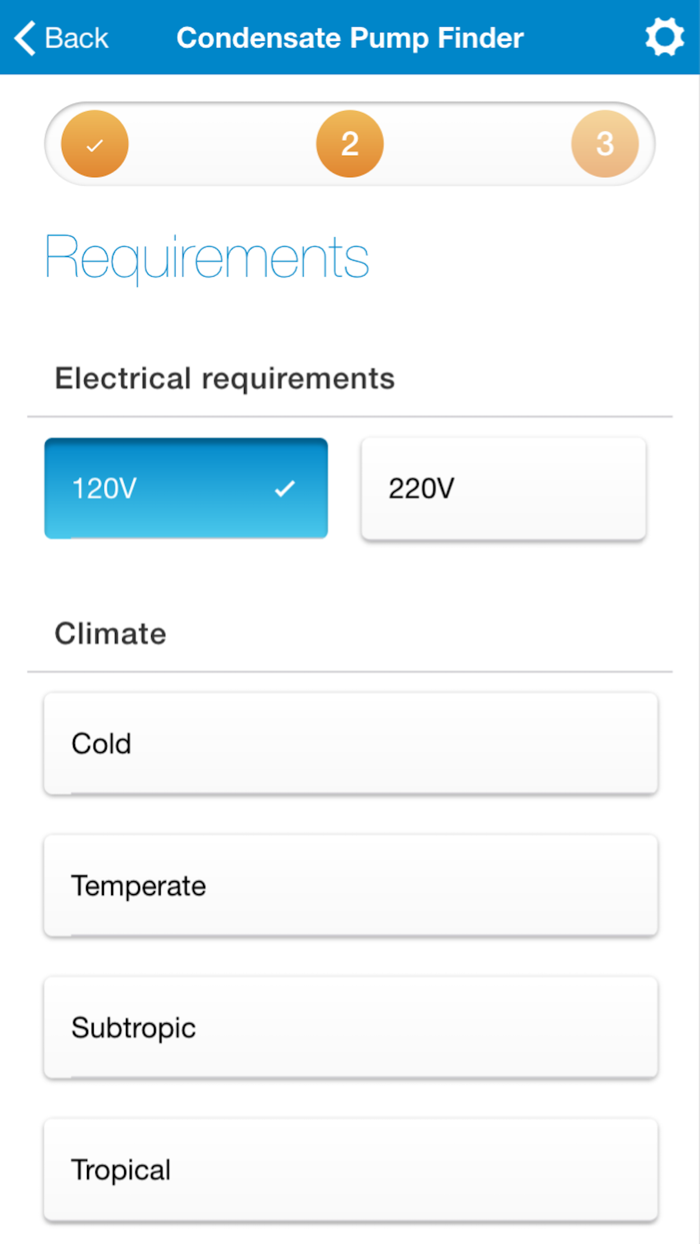The width and height of the screenshot is (700, 1244).
Task: Click the completed checkmark step indicator
Action: (94, 143)
